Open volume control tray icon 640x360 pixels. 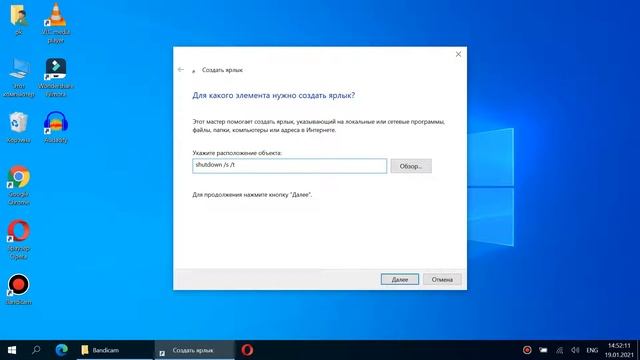[x=575, y=350]
